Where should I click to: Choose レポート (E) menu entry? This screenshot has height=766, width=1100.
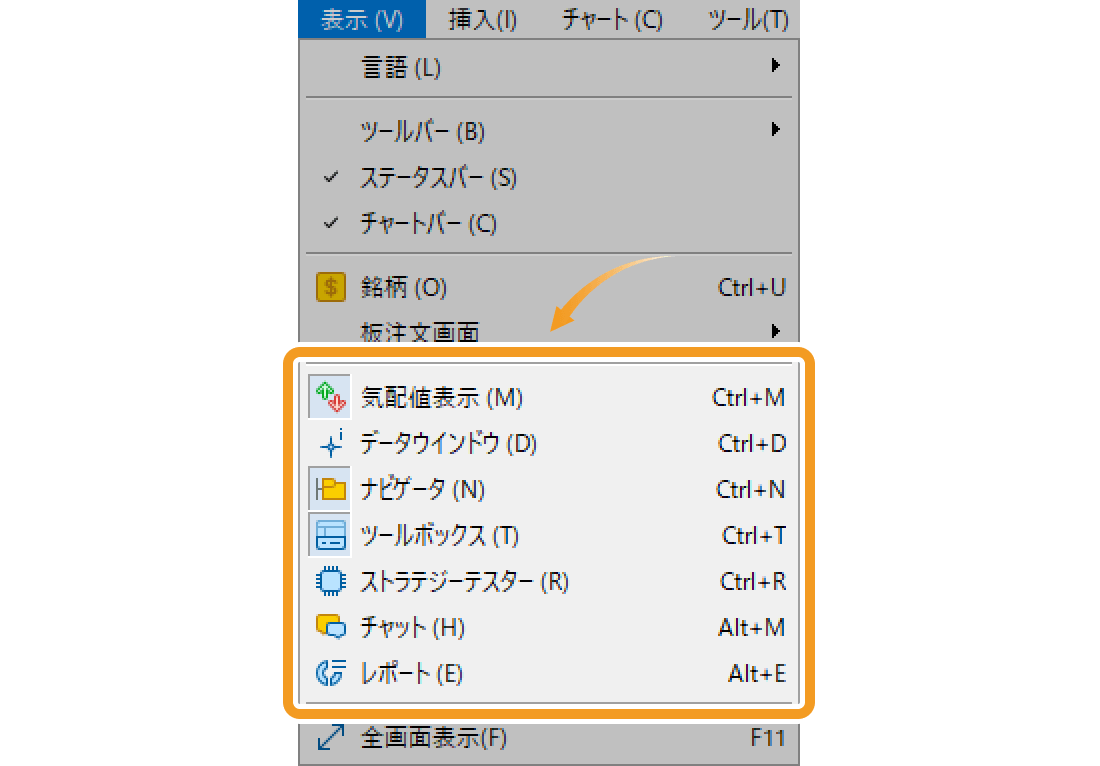(549, 673)
